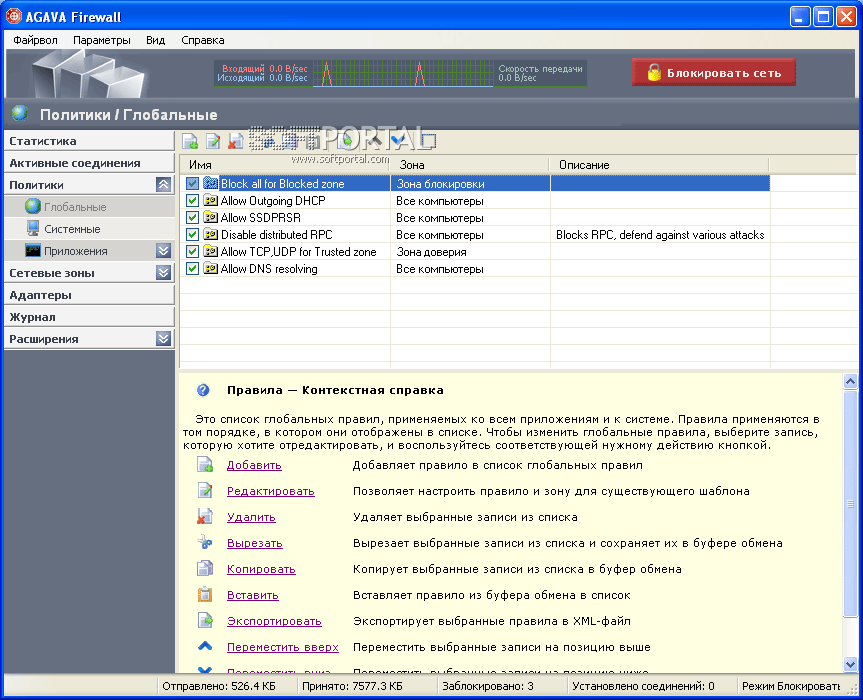Click the Delete rule toolbar icon
Image resolution: width=863 pixels, height=700 pixels.
coord(235,141)
